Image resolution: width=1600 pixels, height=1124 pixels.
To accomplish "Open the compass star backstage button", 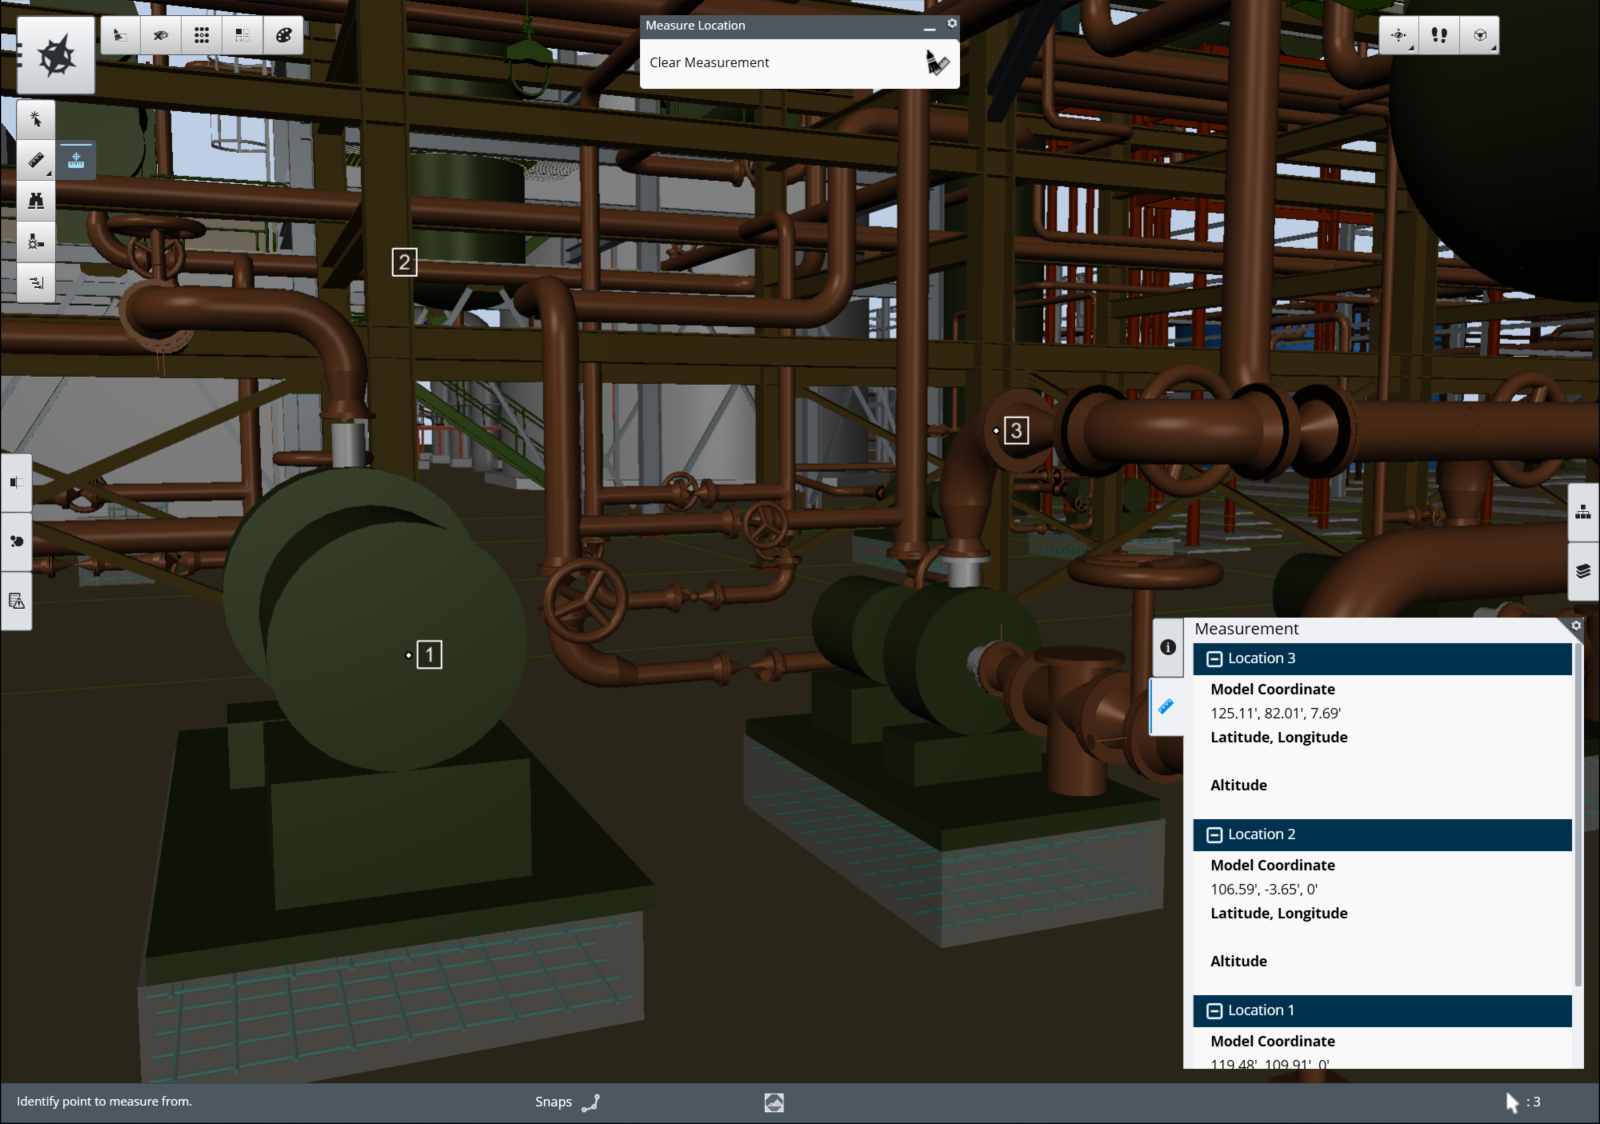I will coord(56,55).
